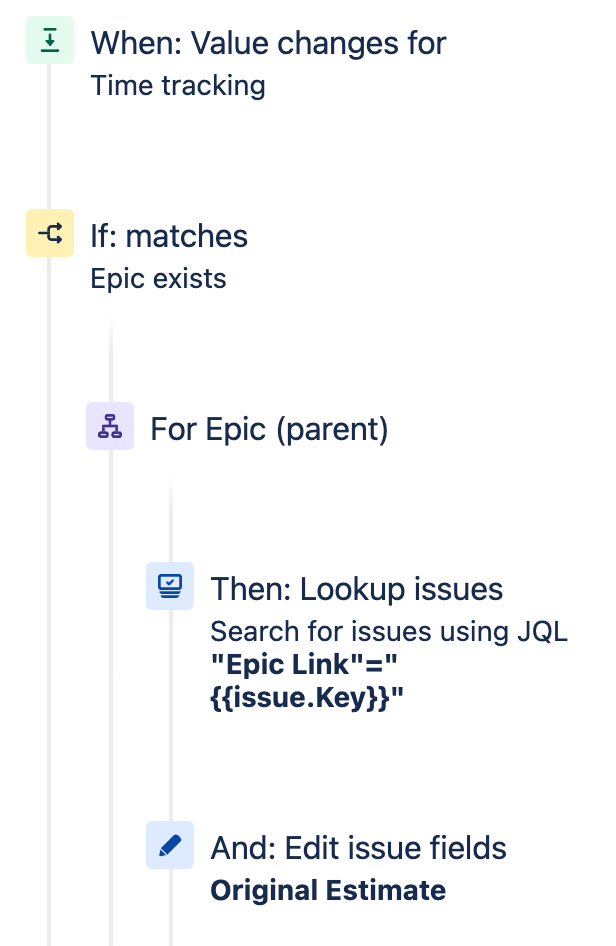Click connector between For Epic and Lookup issues

pyautogui.click(x=171, y=519)
